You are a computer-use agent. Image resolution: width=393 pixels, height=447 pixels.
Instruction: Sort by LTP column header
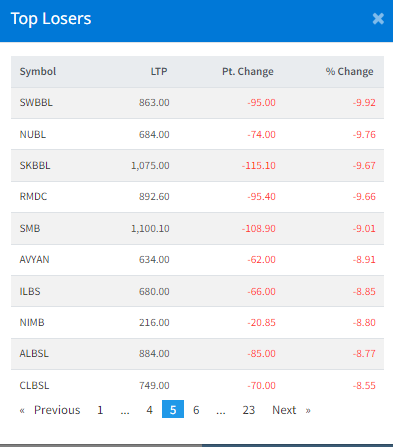click(159, 71)
